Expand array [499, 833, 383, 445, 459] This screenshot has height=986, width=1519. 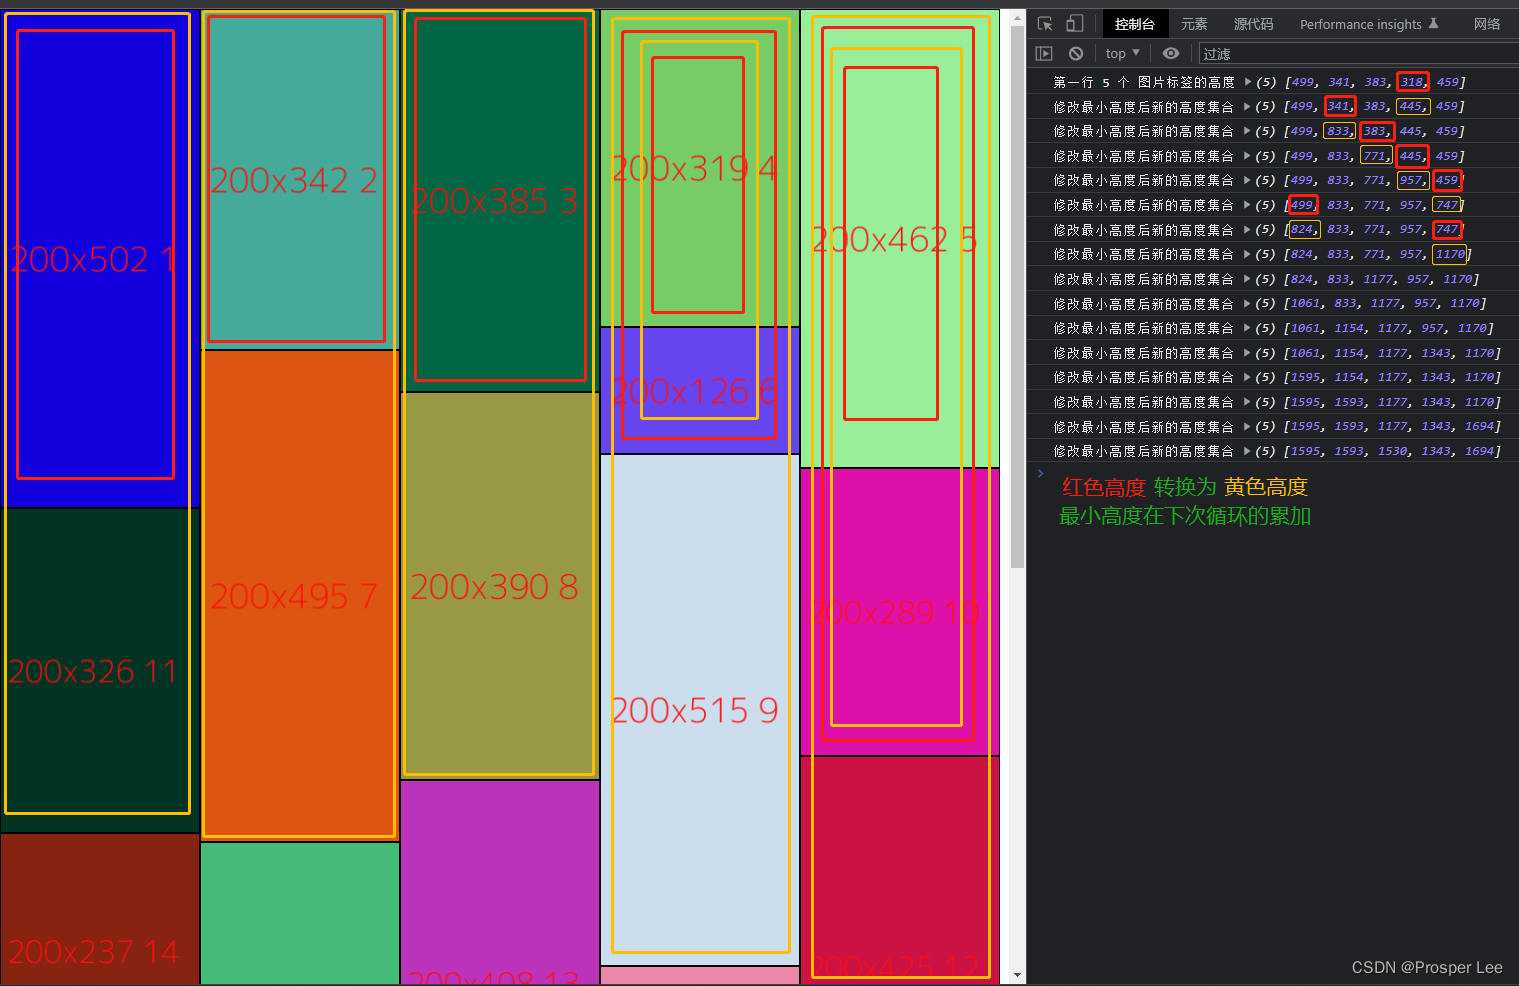point(1248,131)
